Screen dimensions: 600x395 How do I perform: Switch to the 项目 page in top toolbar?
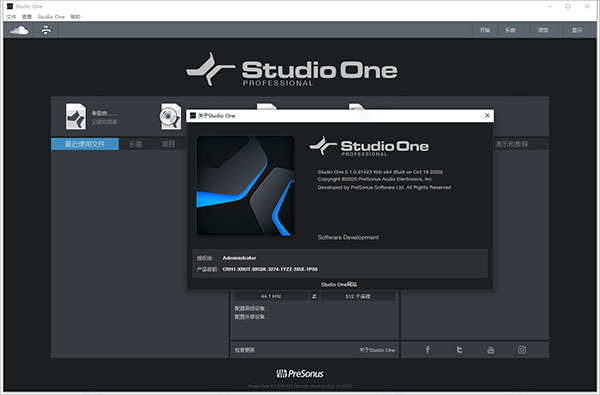pos(543,30)
